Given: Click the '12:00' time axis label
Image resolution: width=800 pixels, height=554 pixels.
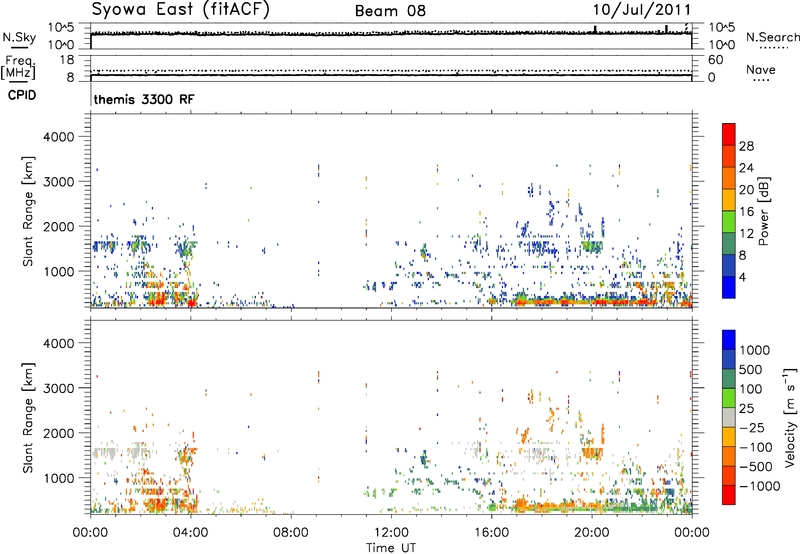Looking at the screenshot, I should pos(391,533).
